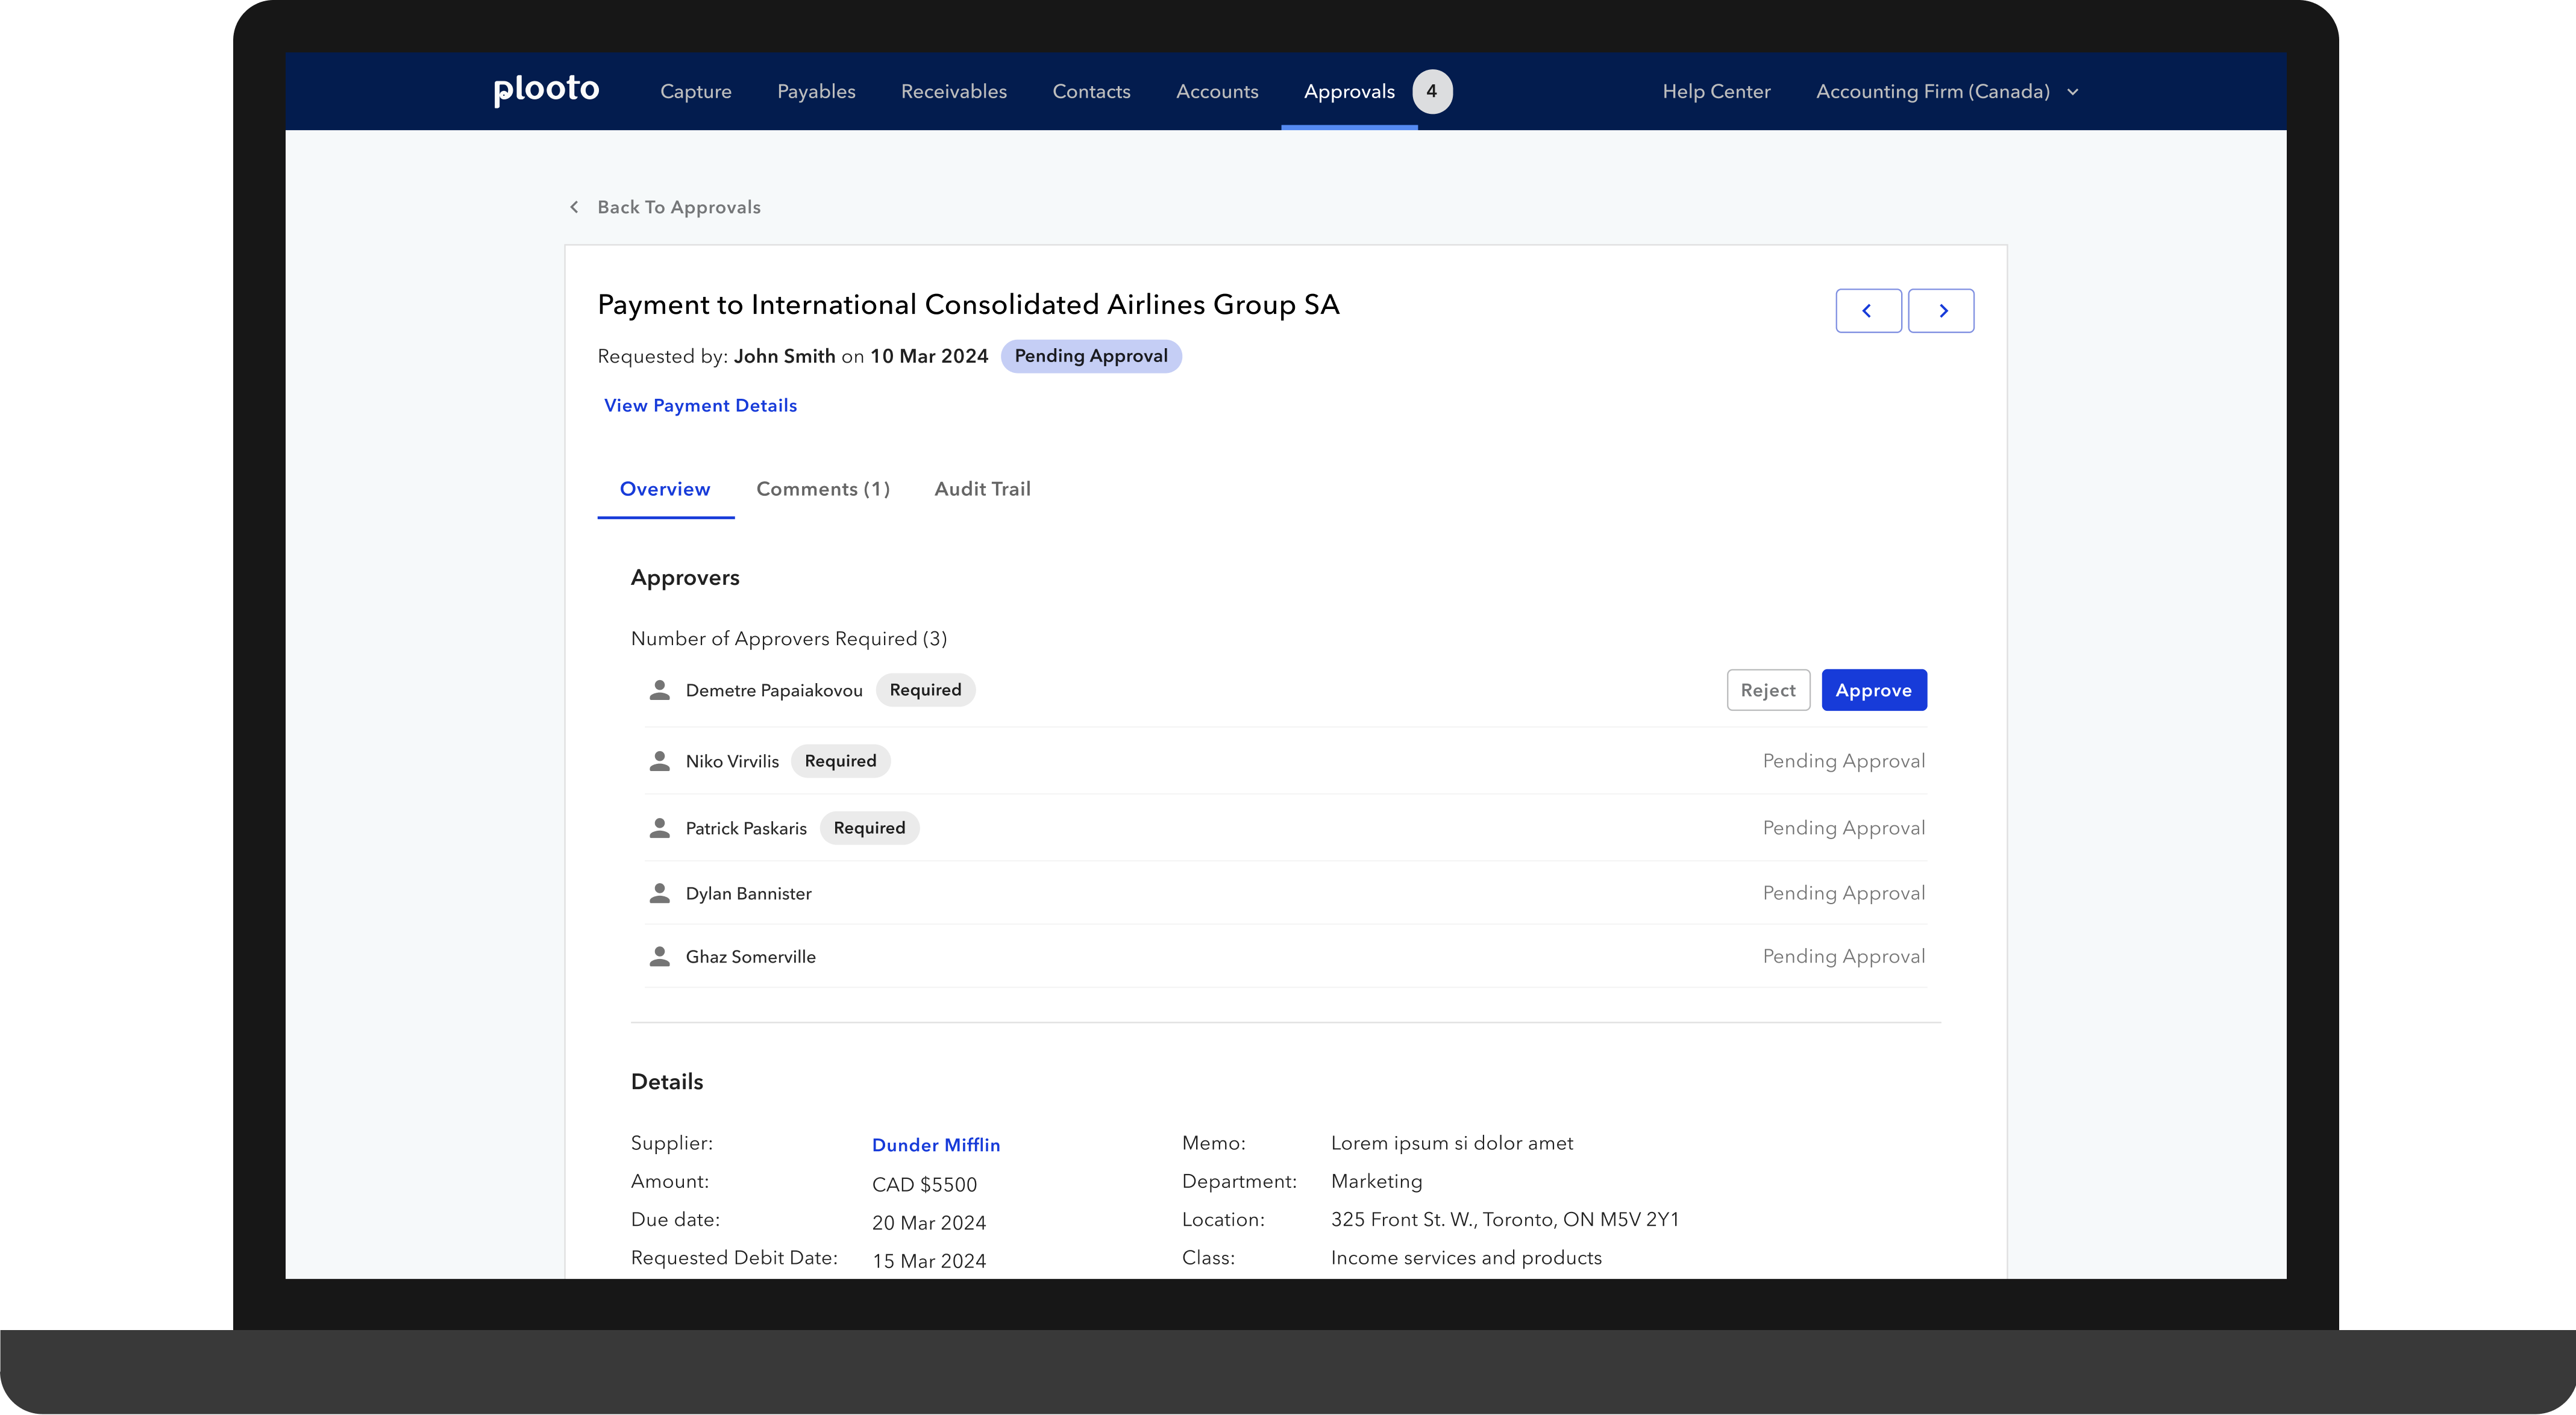
Task: Click Pending Approval status in Dylan Bannister row
Action: 1844,893
